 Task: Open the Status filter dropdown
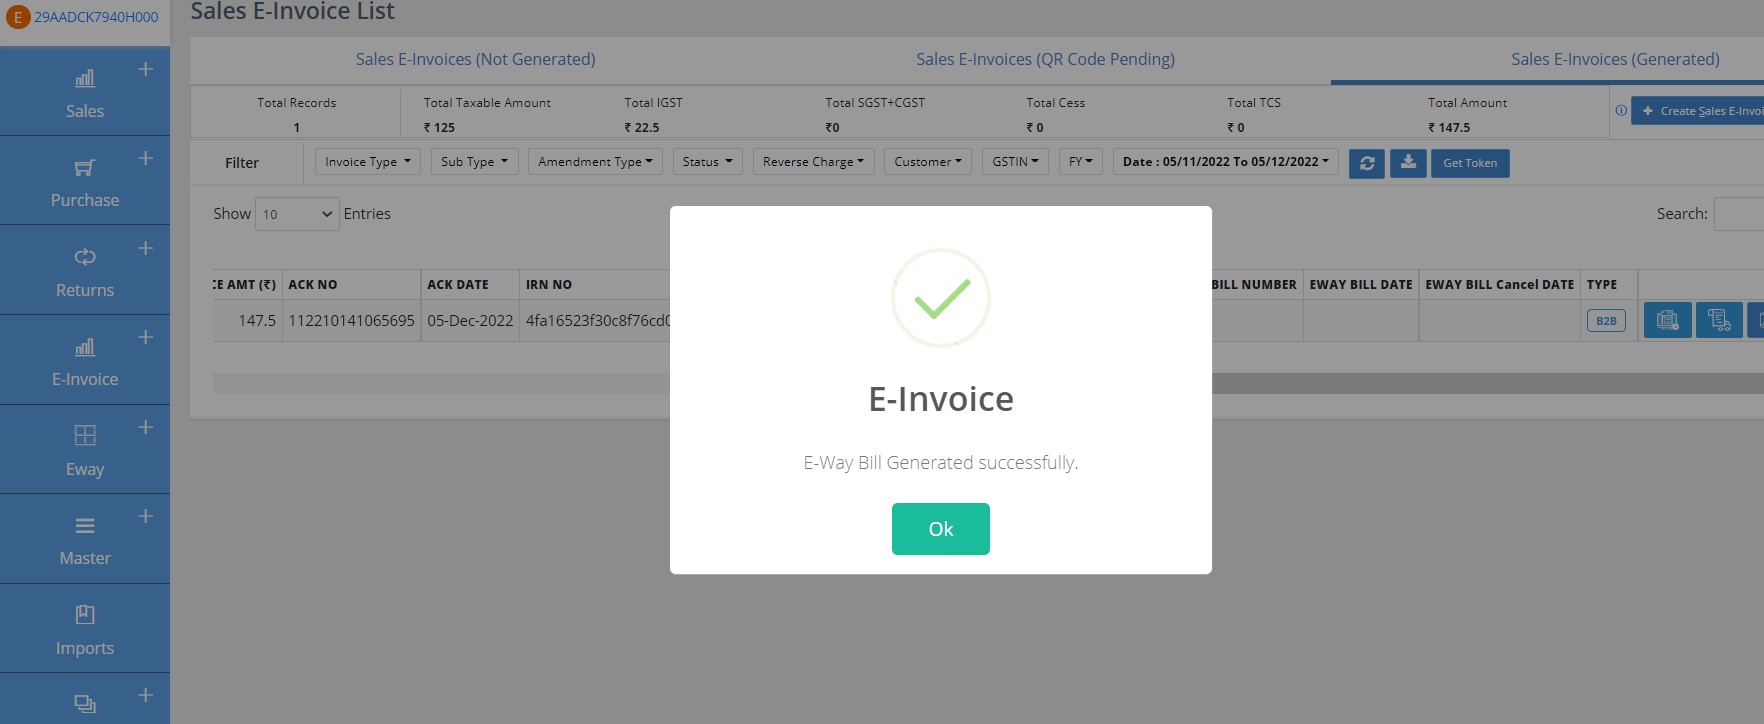(x=707, y=162)
